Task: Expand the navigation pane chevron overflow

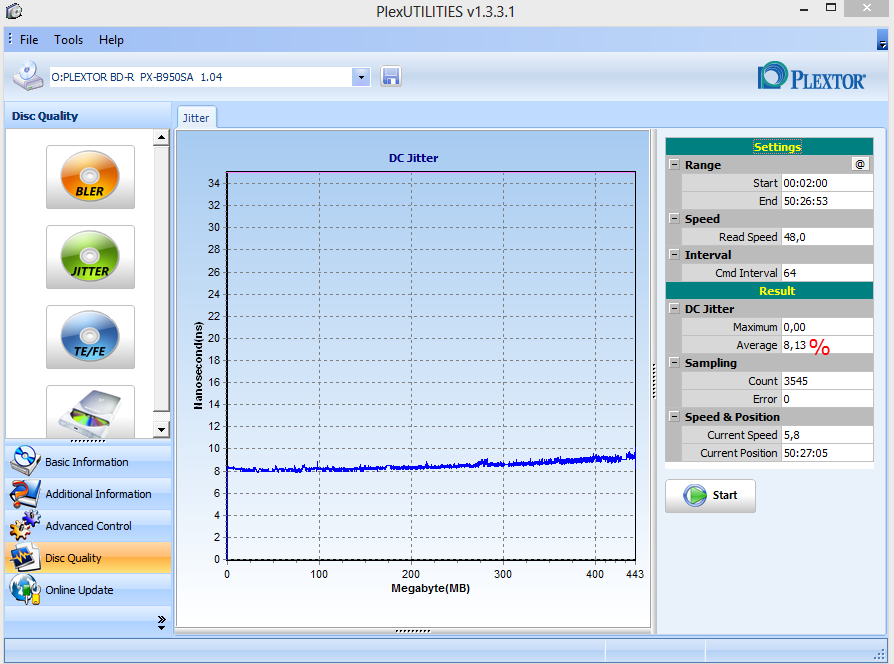Action: click(x=161, y=622)
